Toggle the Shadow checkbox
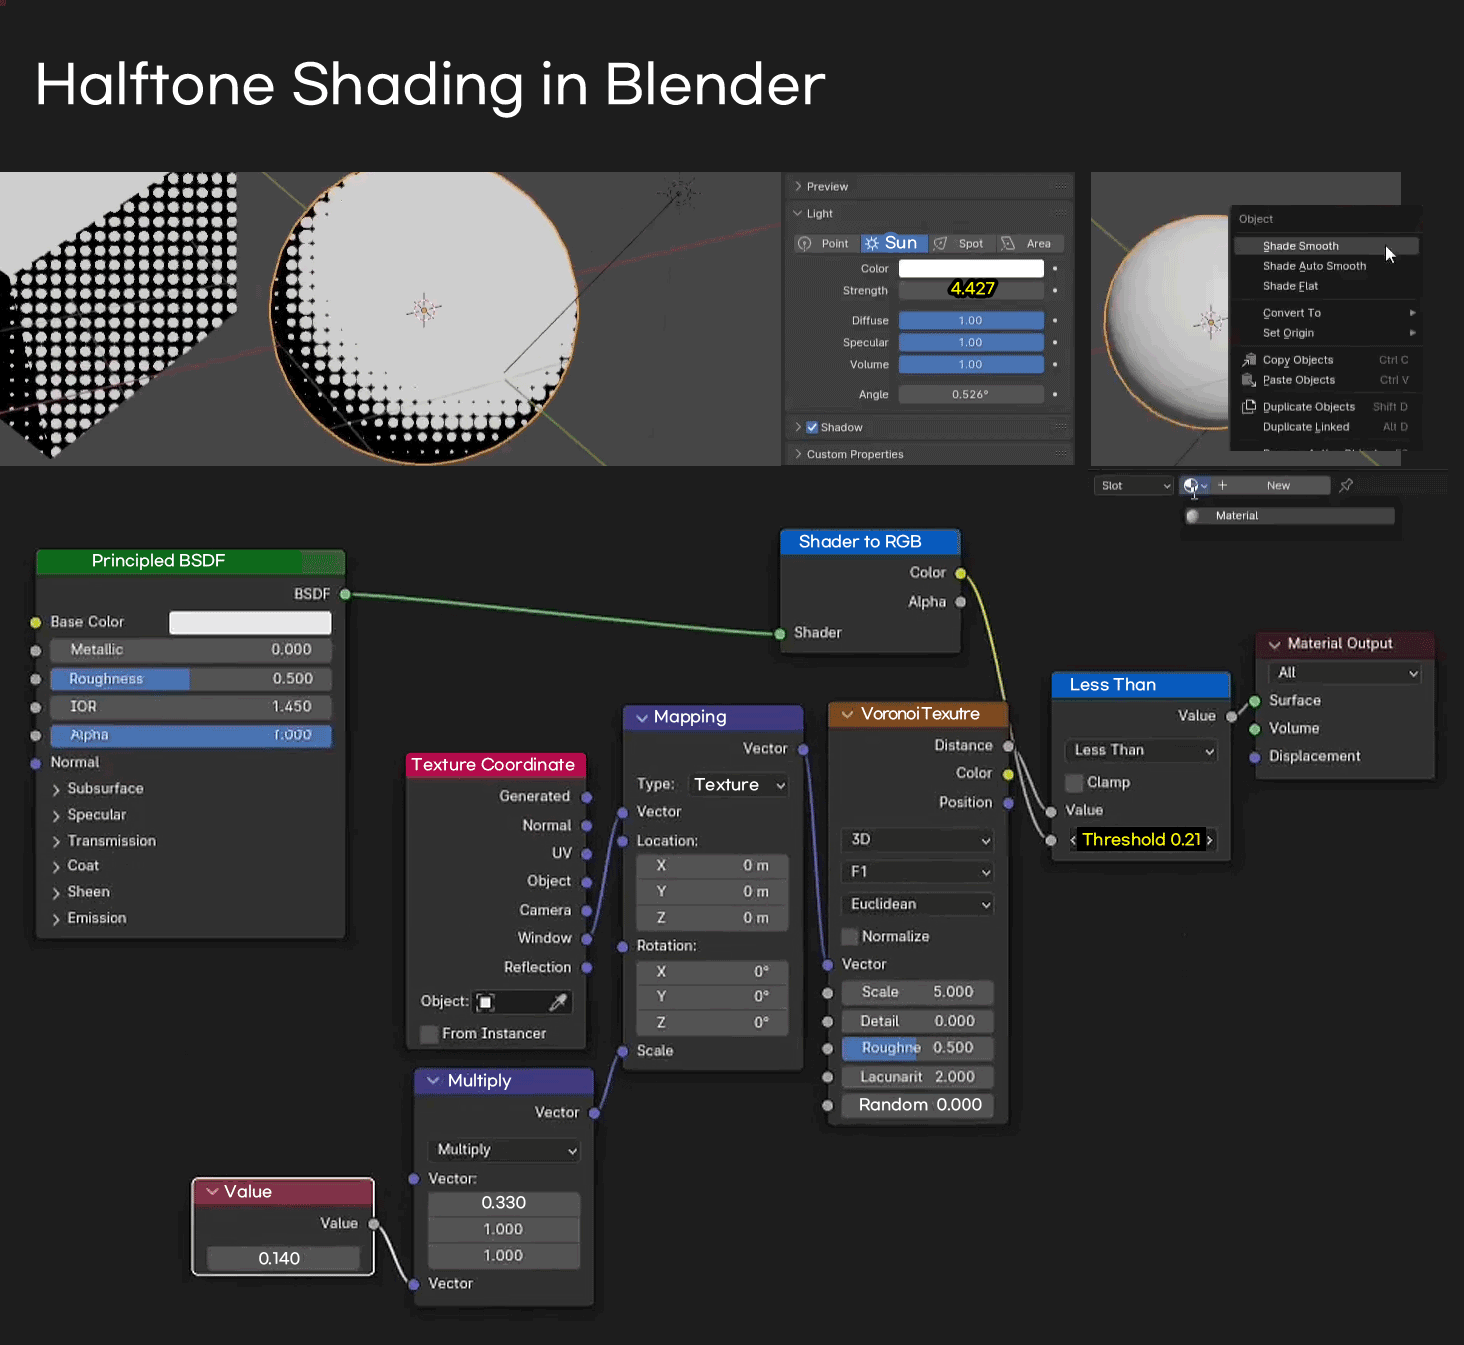The height and width of the screenshot is (1345, 1464). click(x=812, y=427)
